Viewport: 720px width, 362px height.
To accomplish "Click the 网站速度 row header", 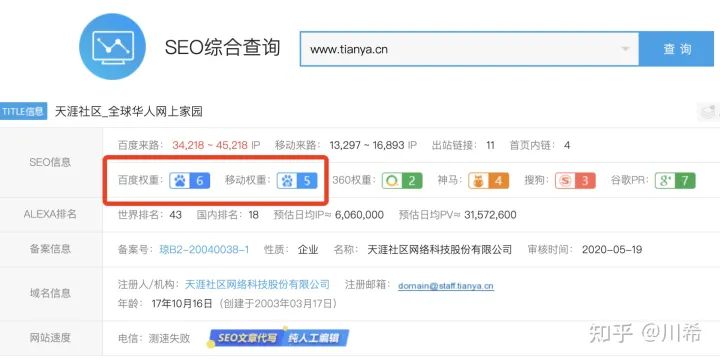I will click(x=51, y=338).
